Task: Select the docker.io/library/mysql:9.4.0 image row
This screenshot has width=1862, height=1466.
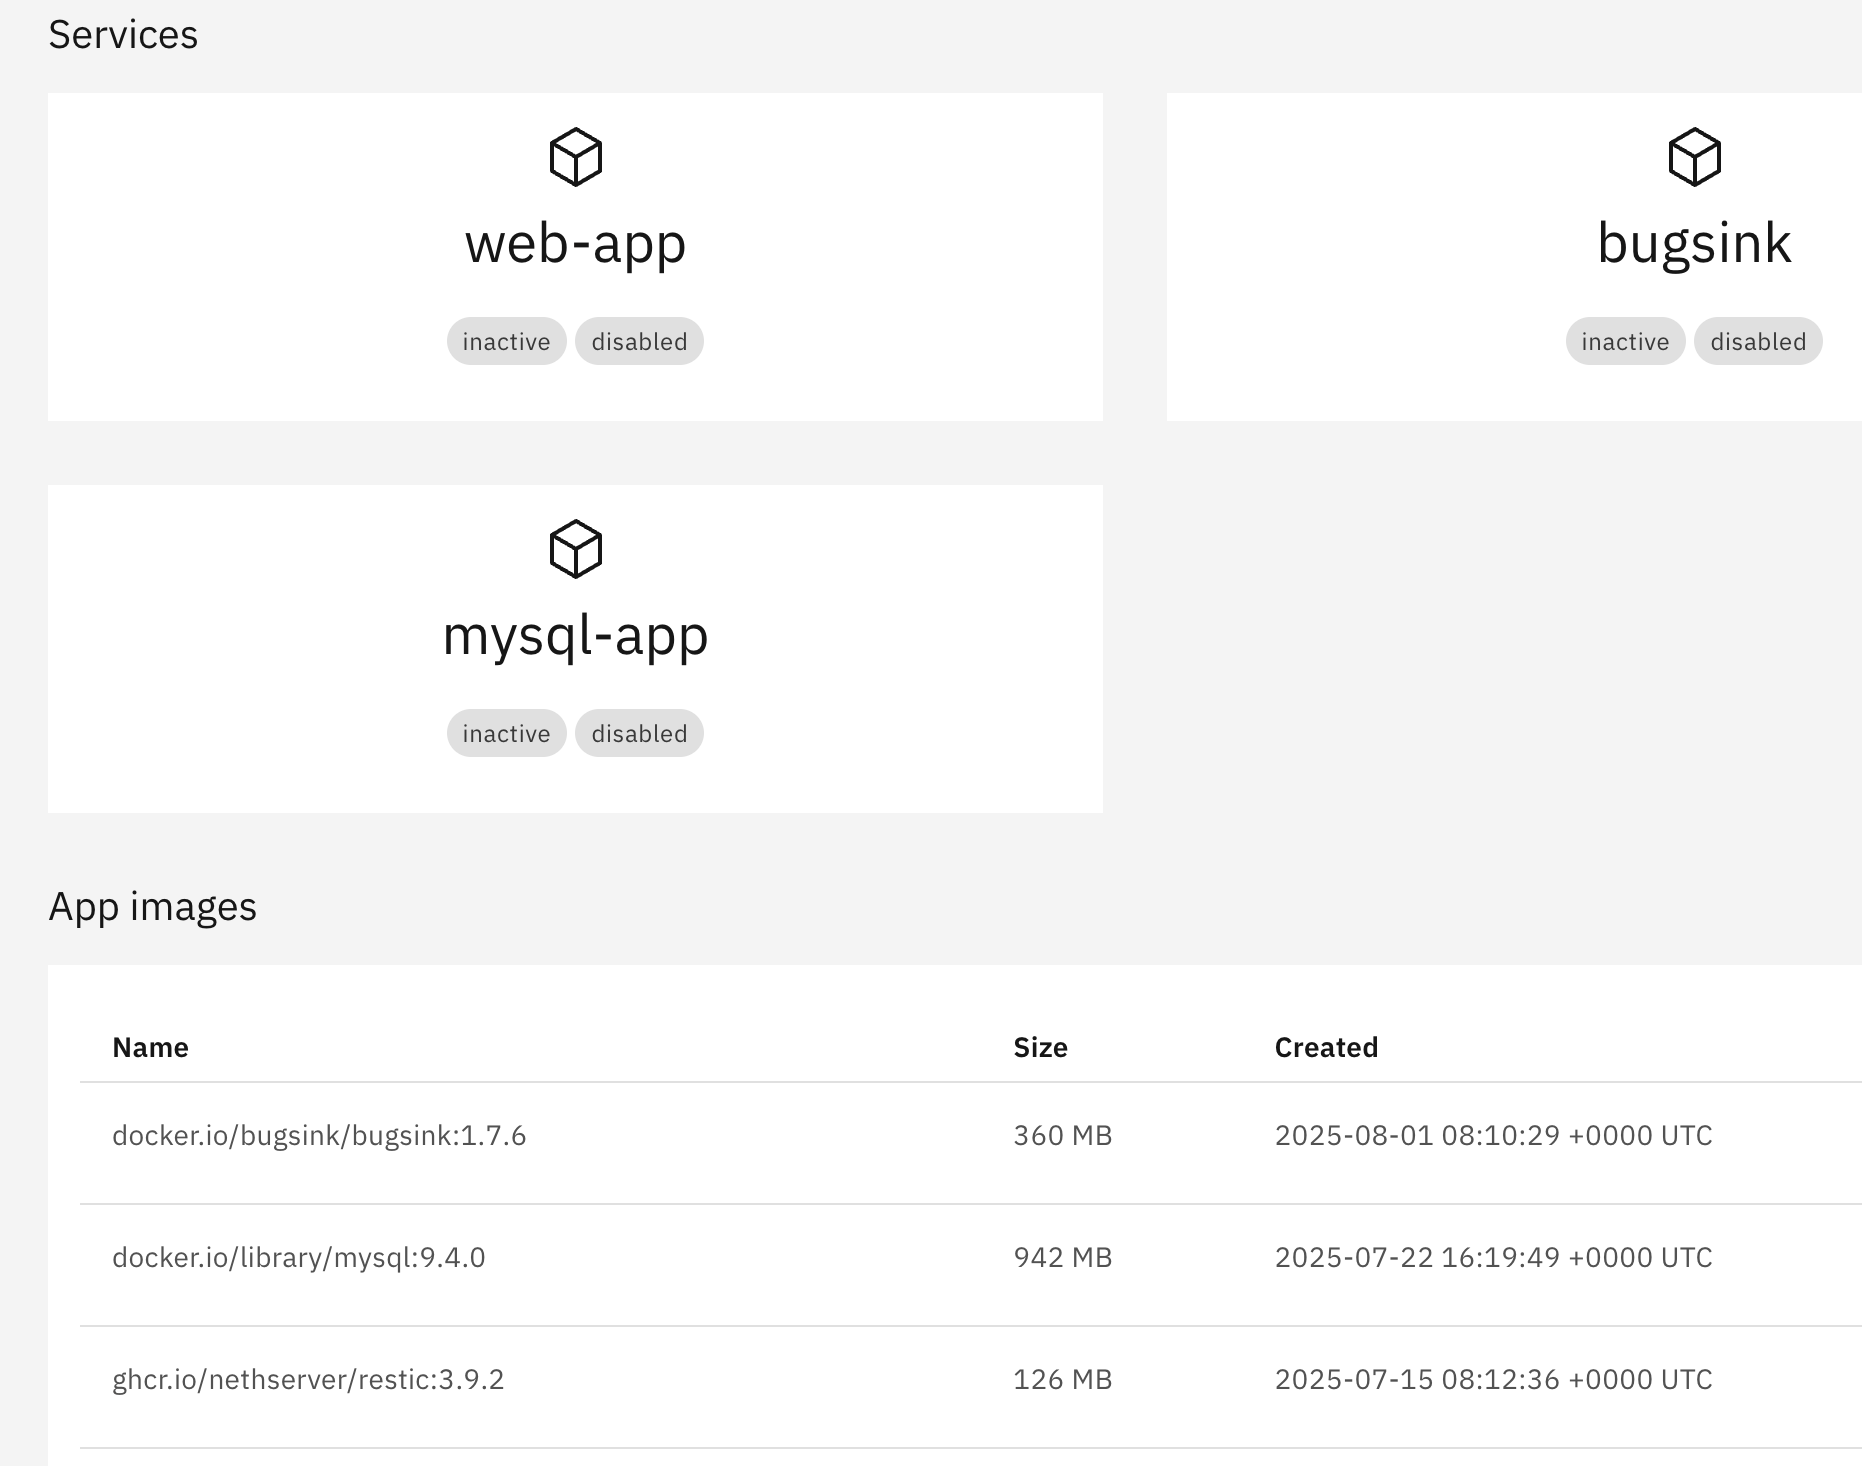Action: click(298, 1258)
